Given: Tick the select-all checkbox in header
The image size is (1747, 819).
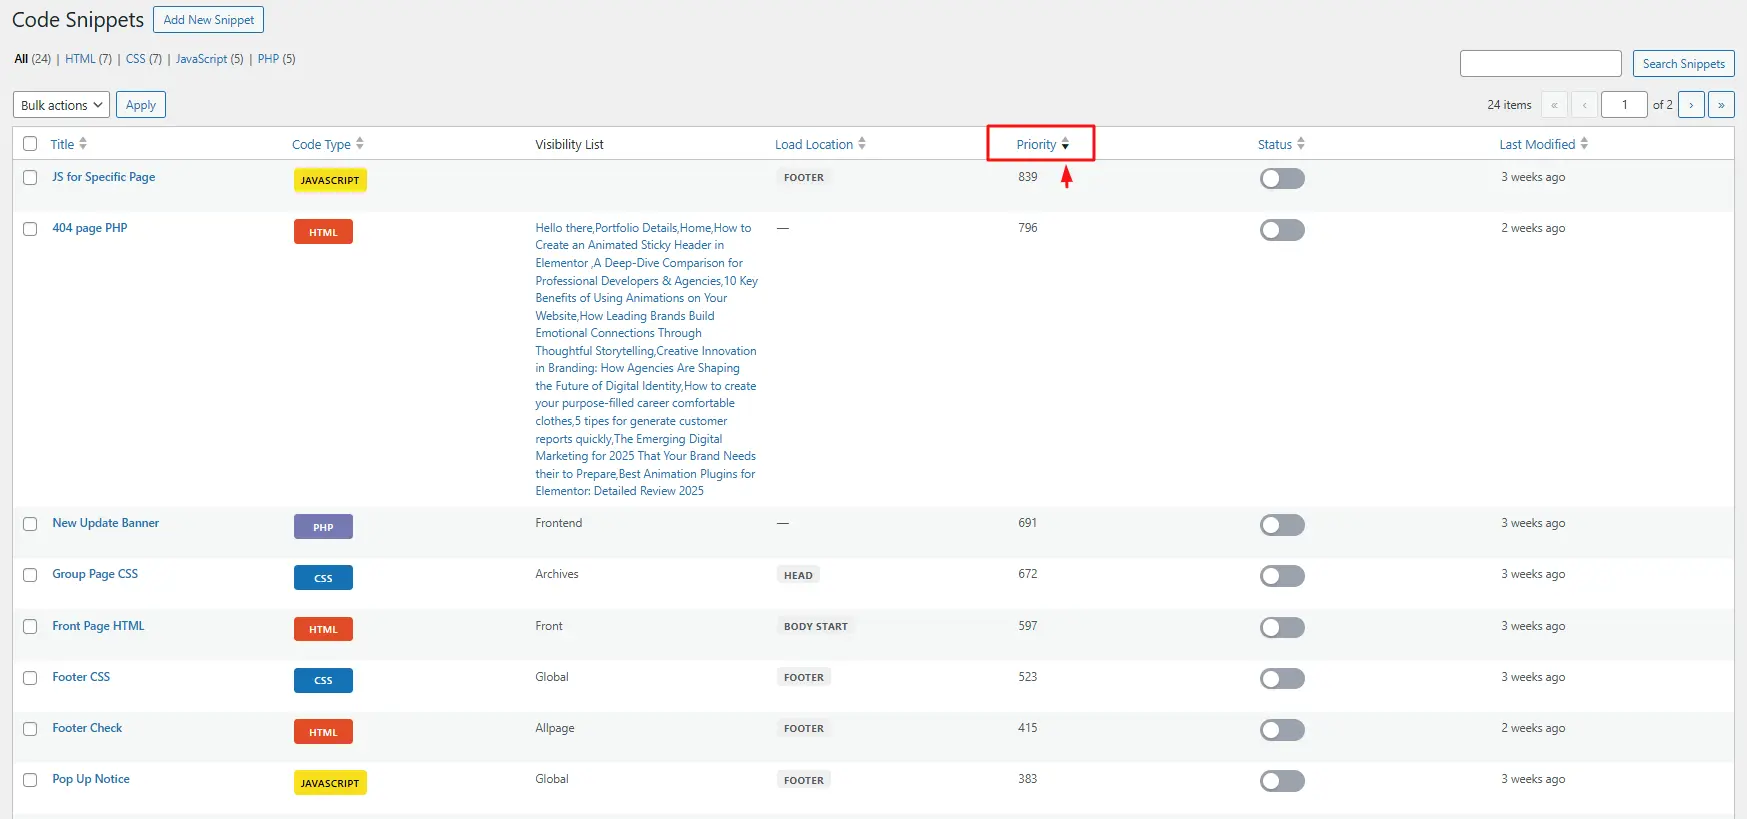Looking at the screenshot, I should coord(30,144).
